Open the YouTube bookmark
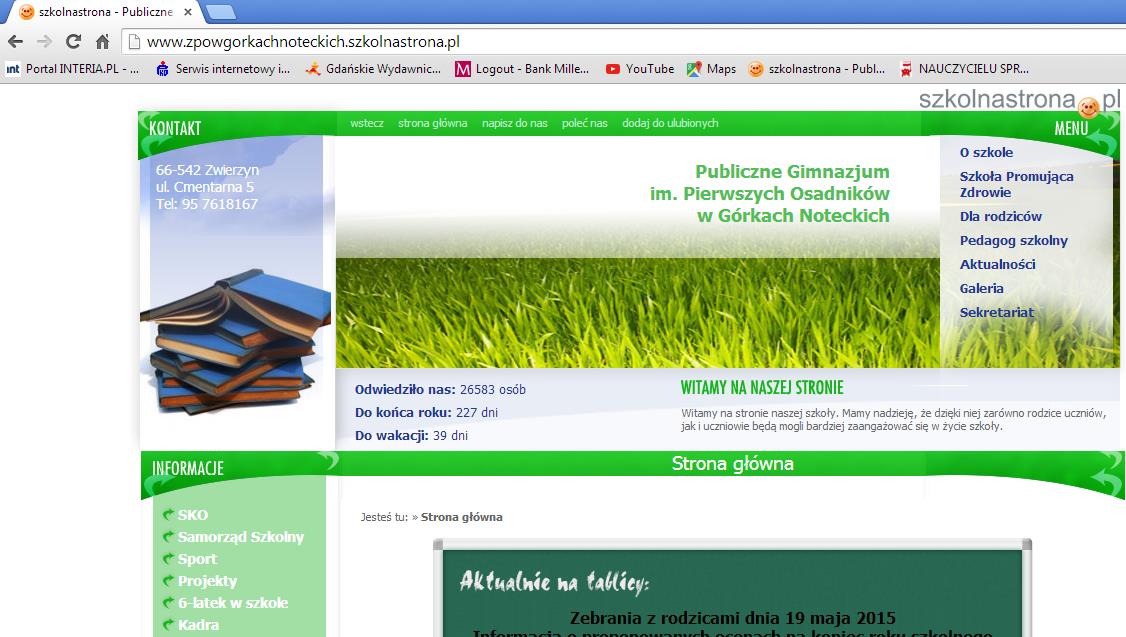Viewport: 1126px width, 637px height. [640, 69]
